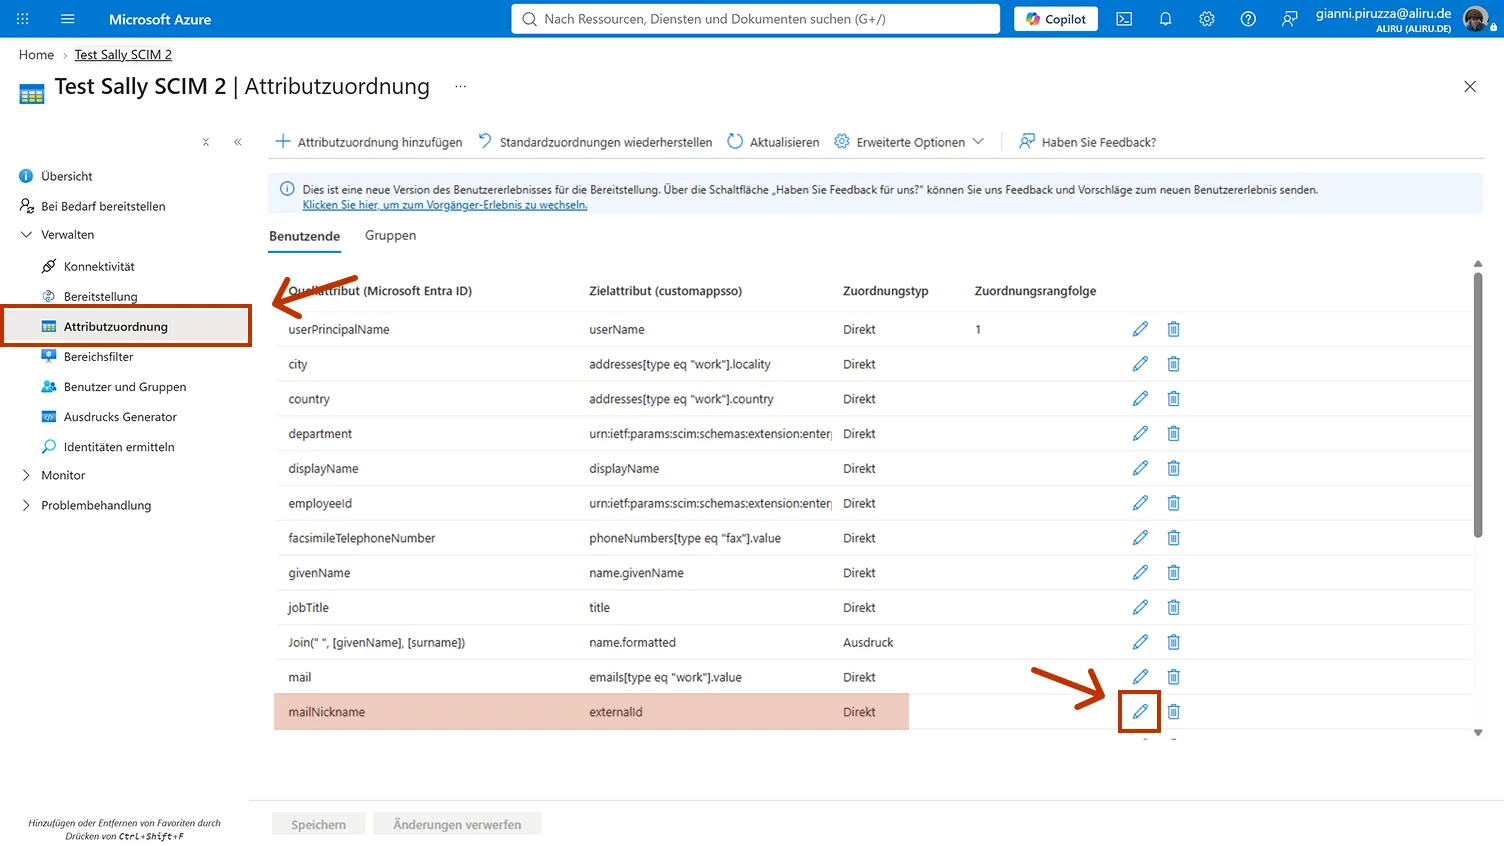This screenshot has width=1504, height=846.
Task: Delete the Join expression mapping
Action: pos(1174,642)
